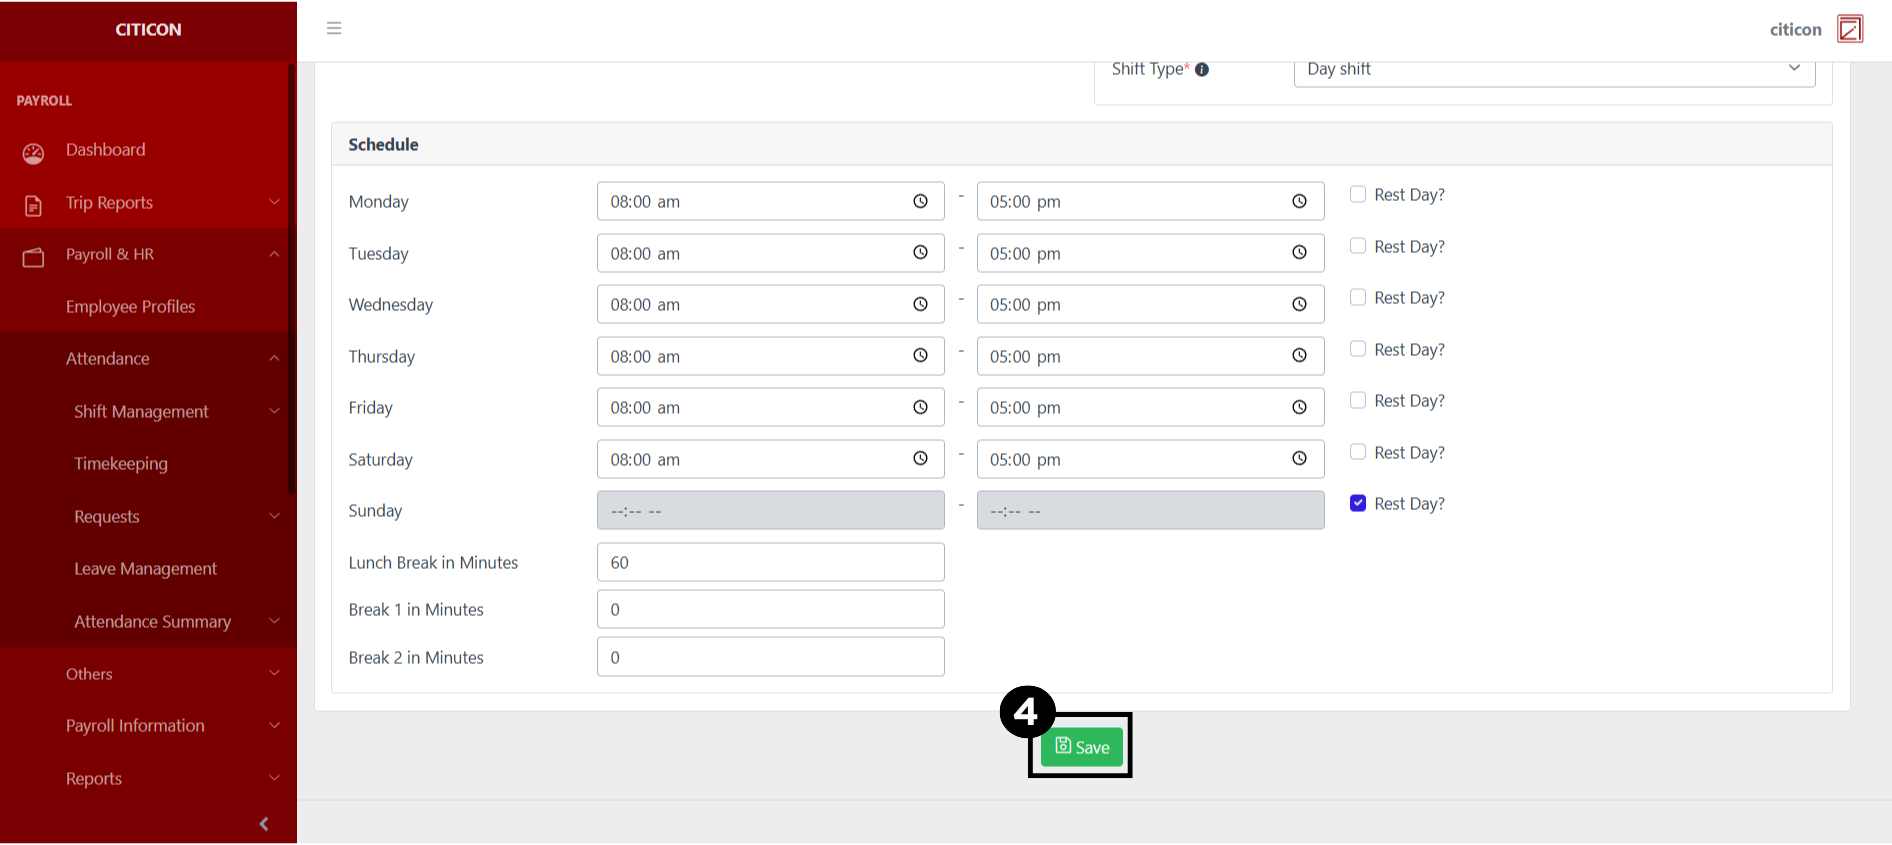Open the Shift Type dropdown
This screenshot has width=1892, height=845.
tap(1554, 70)
